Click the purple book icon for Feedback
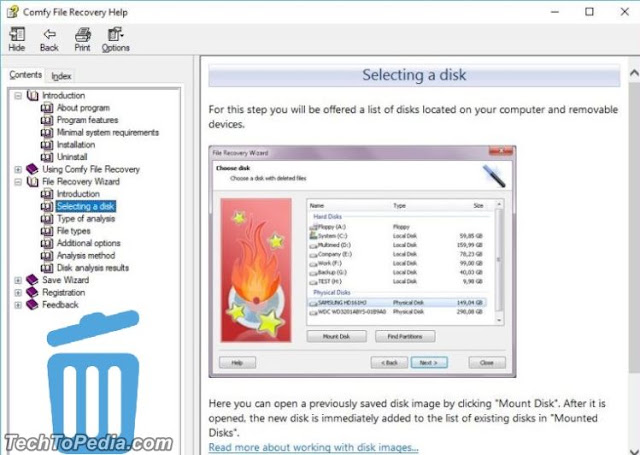The height and width of the screenshot is (455, 640). [x=32, y=304]
